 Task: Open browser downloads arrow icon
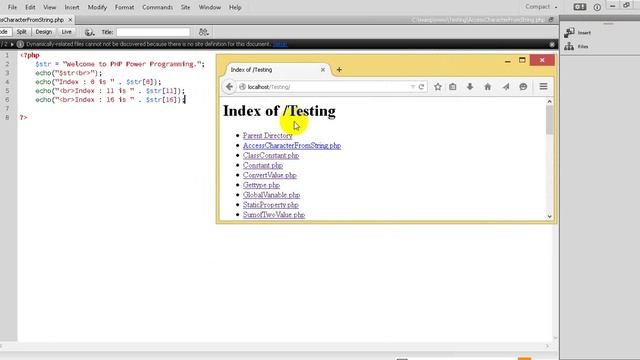470,87
